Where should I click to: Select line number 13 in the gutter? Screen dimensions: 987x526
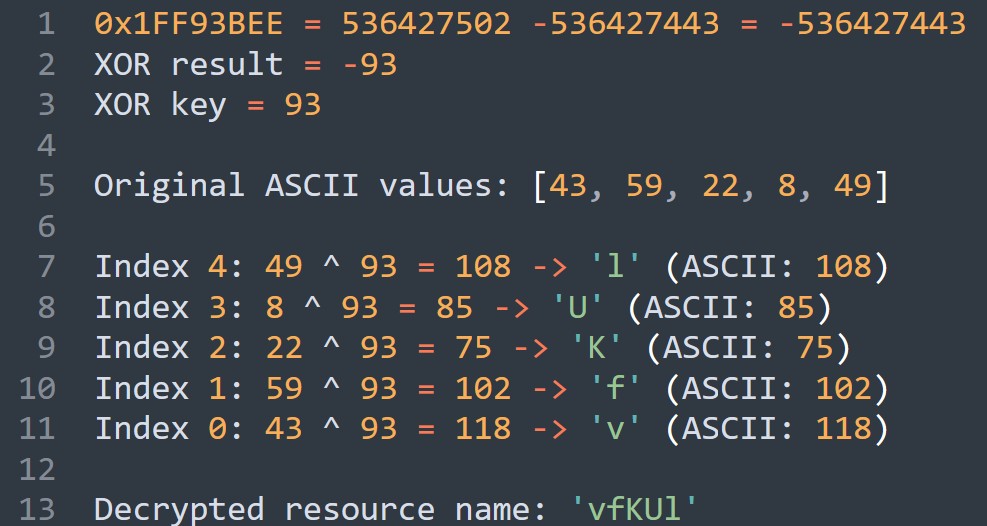(37, 509)
